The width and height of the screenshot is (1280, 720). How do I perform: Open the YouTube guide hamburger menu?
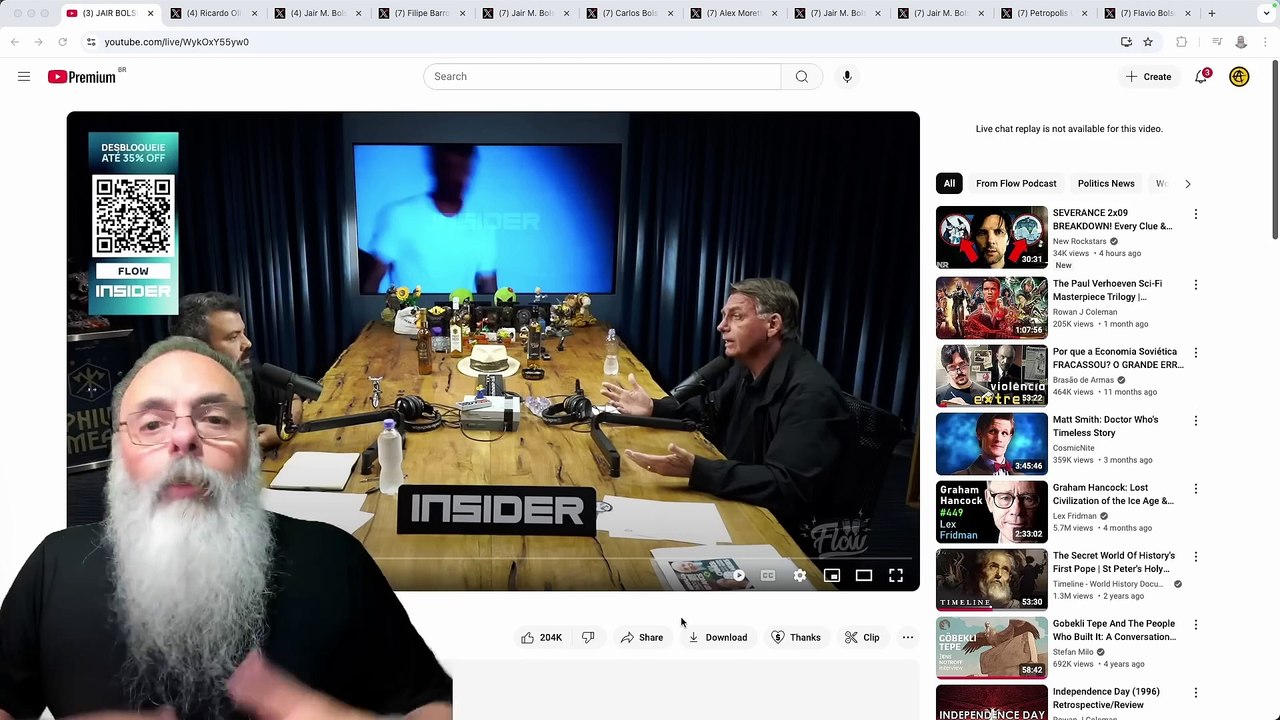pyautogui.click(x=24, y=77)
